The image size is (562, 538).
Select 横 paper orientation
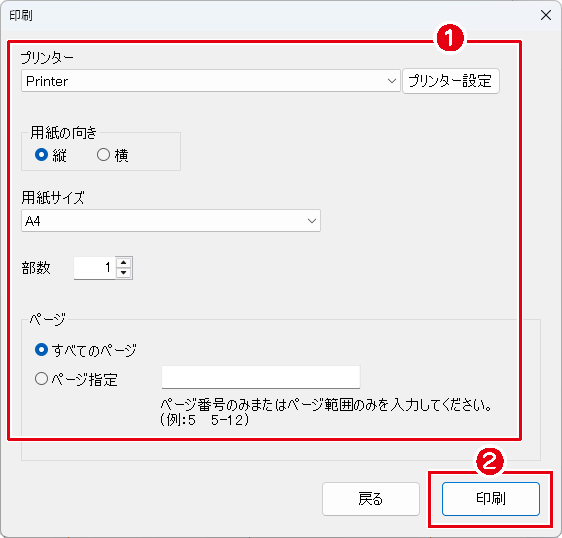[x=103, y=155]
